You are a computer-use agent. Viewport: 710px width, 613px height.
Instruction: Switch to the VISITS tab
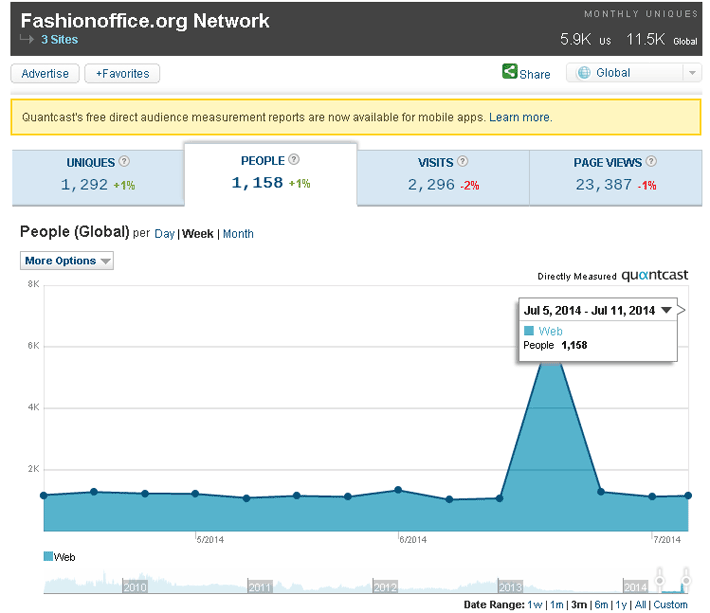[x=443, y=177]
